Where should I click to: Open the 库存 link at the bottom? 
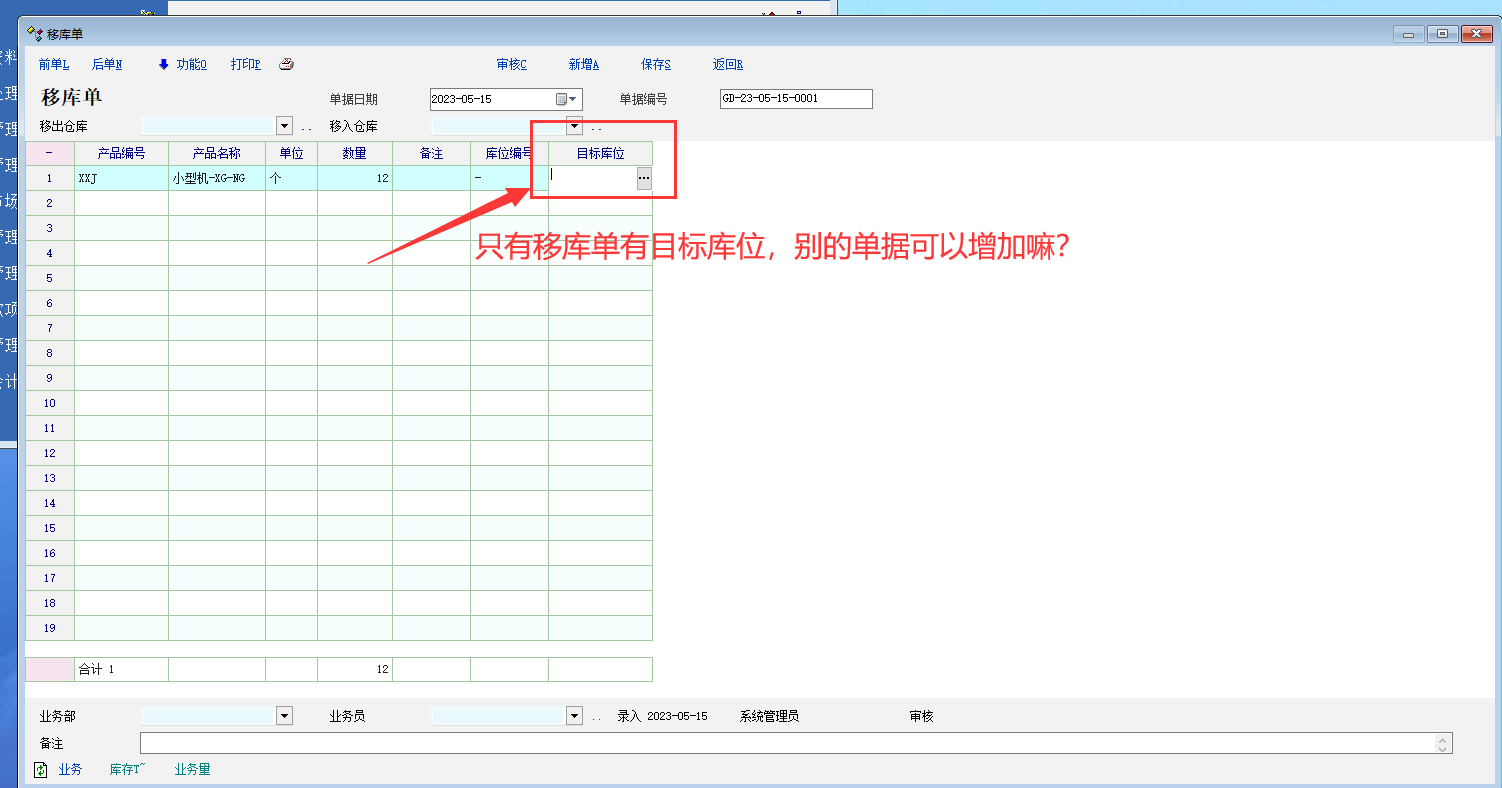pos(128,770)
